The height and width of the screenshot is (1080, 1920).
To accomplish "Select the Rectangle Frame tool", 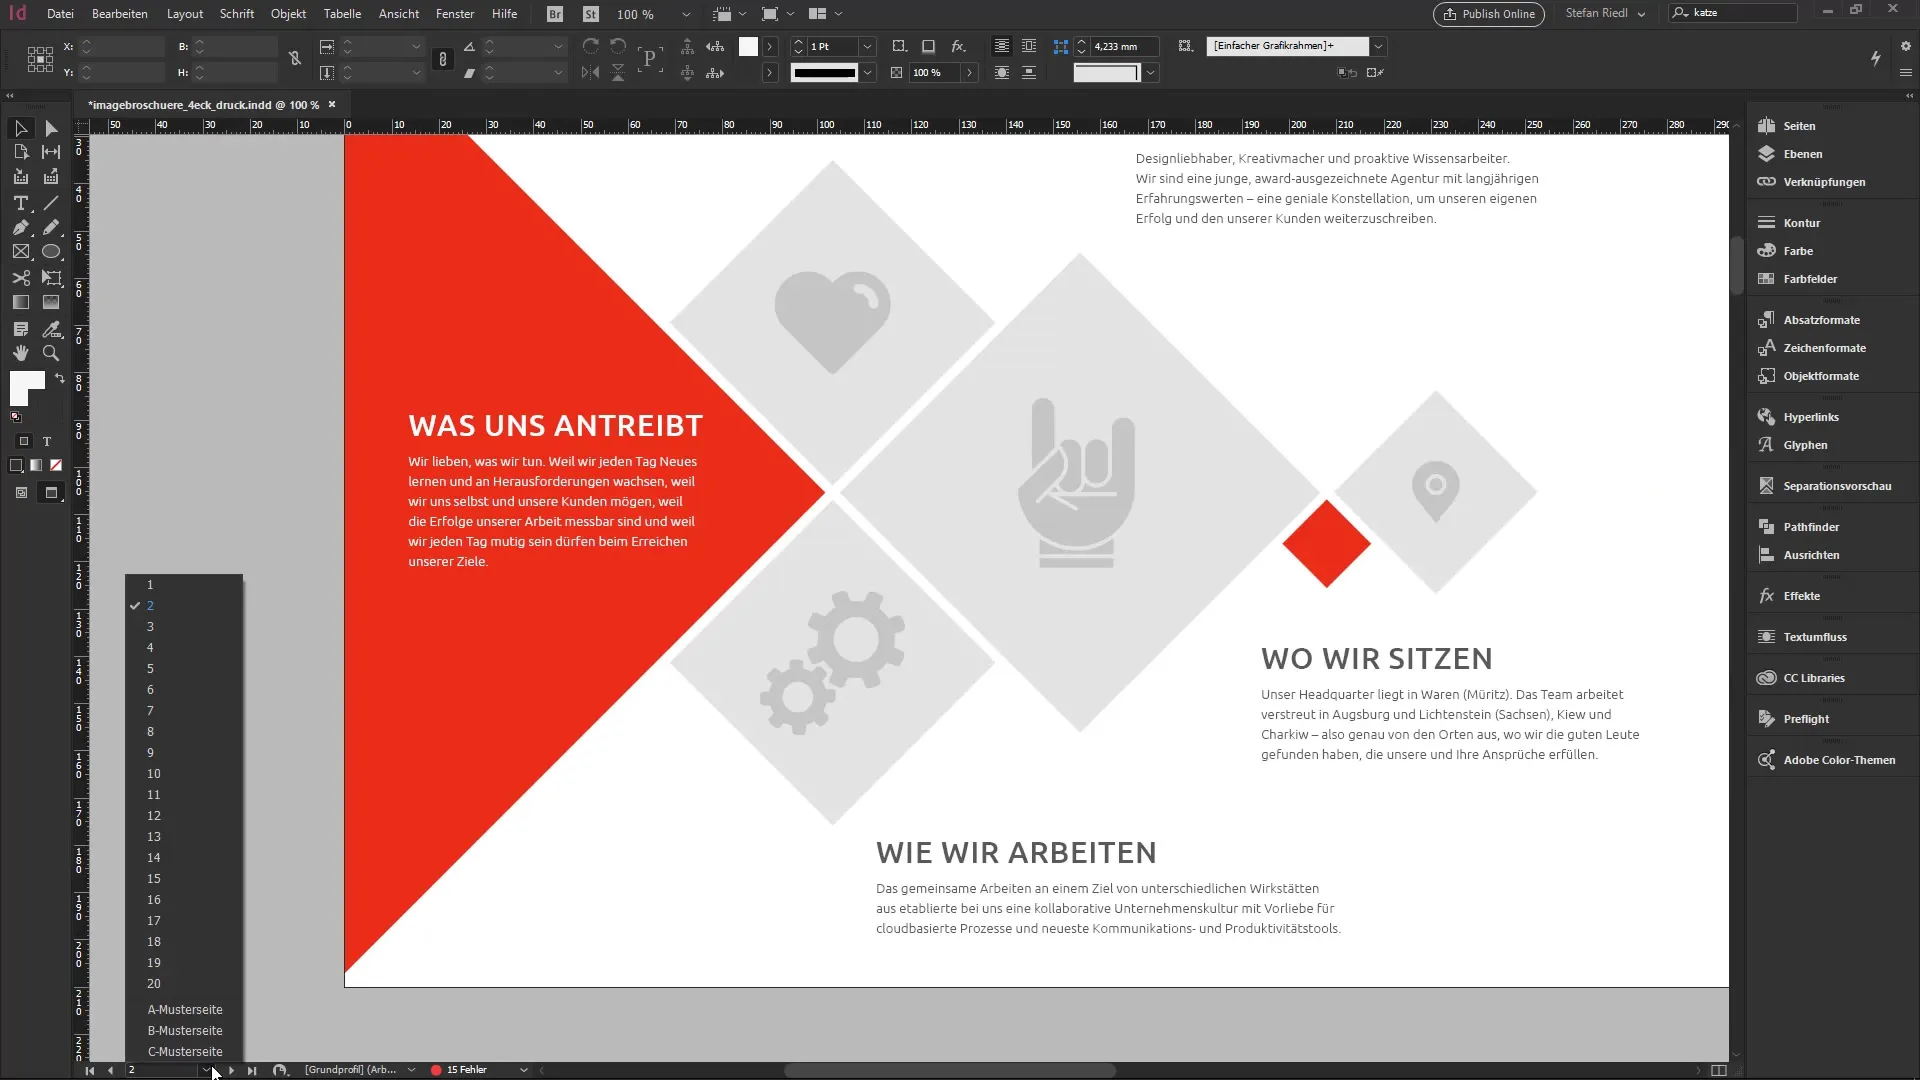I will 20,252.
